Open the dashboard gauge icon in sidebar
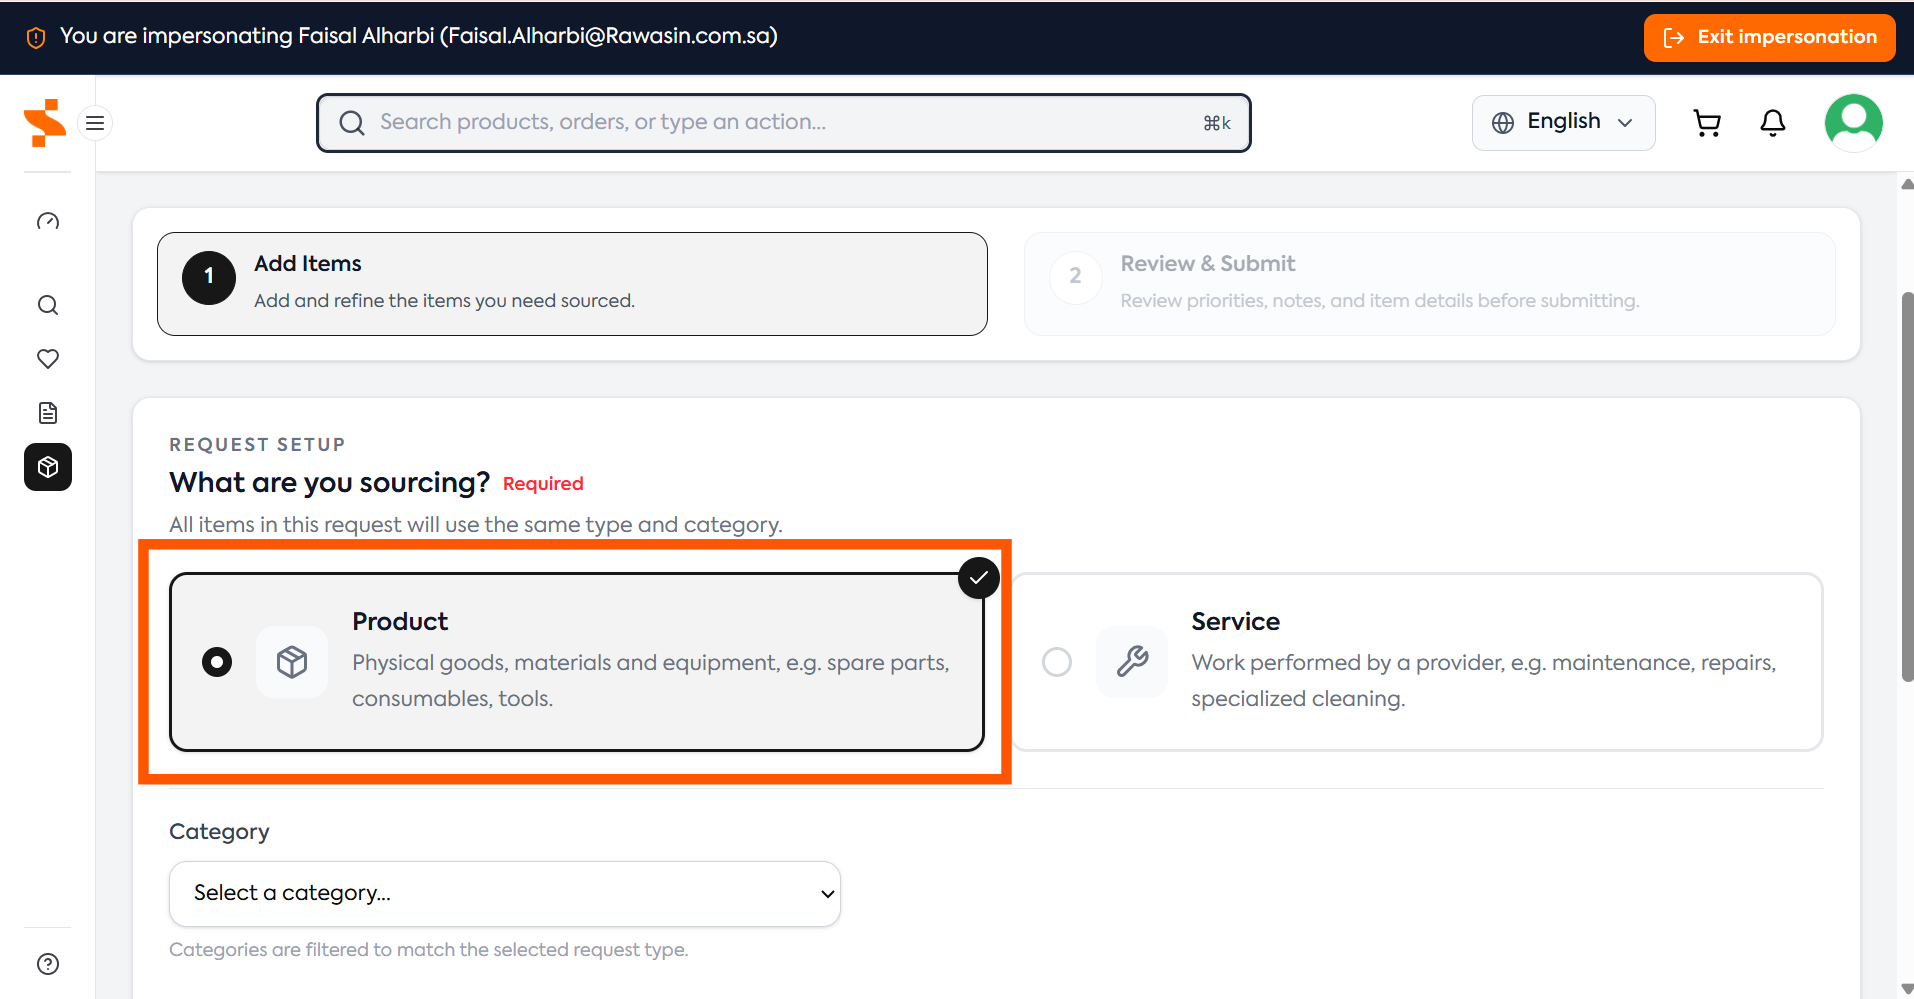This screenshot has width=1914, height=999. point(48,222)
